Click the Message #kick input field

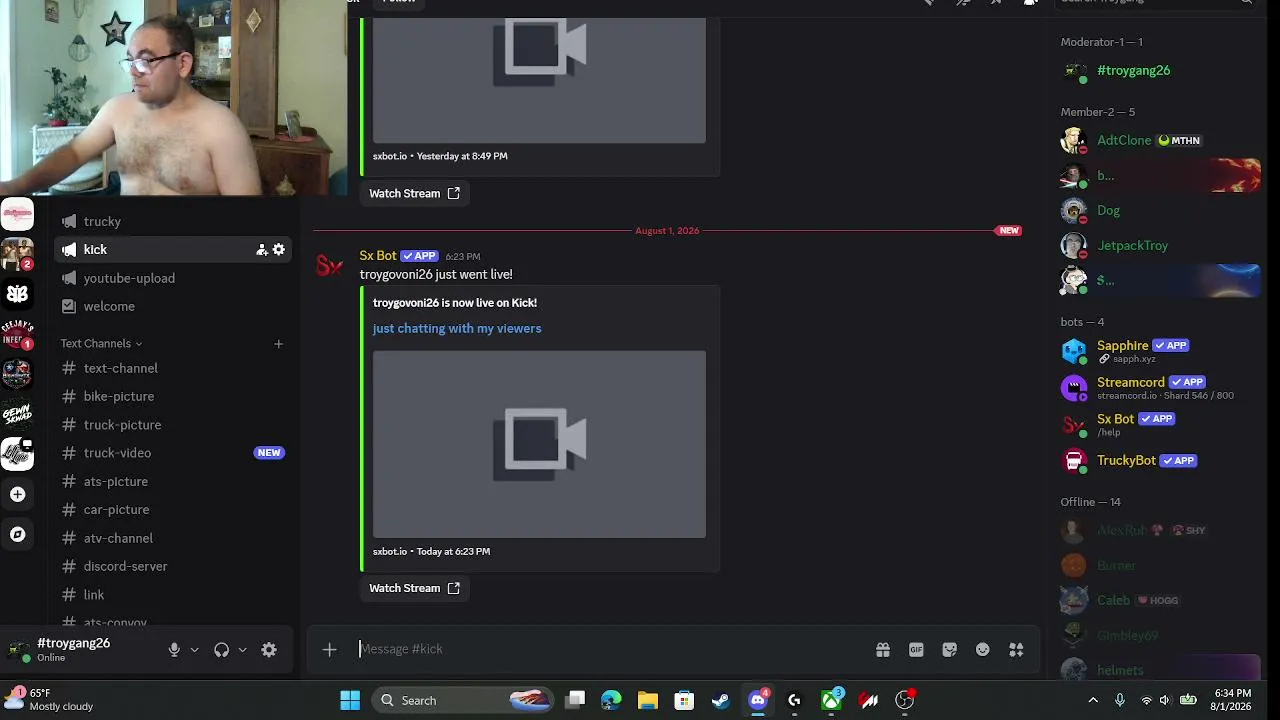tap(610, 649)
